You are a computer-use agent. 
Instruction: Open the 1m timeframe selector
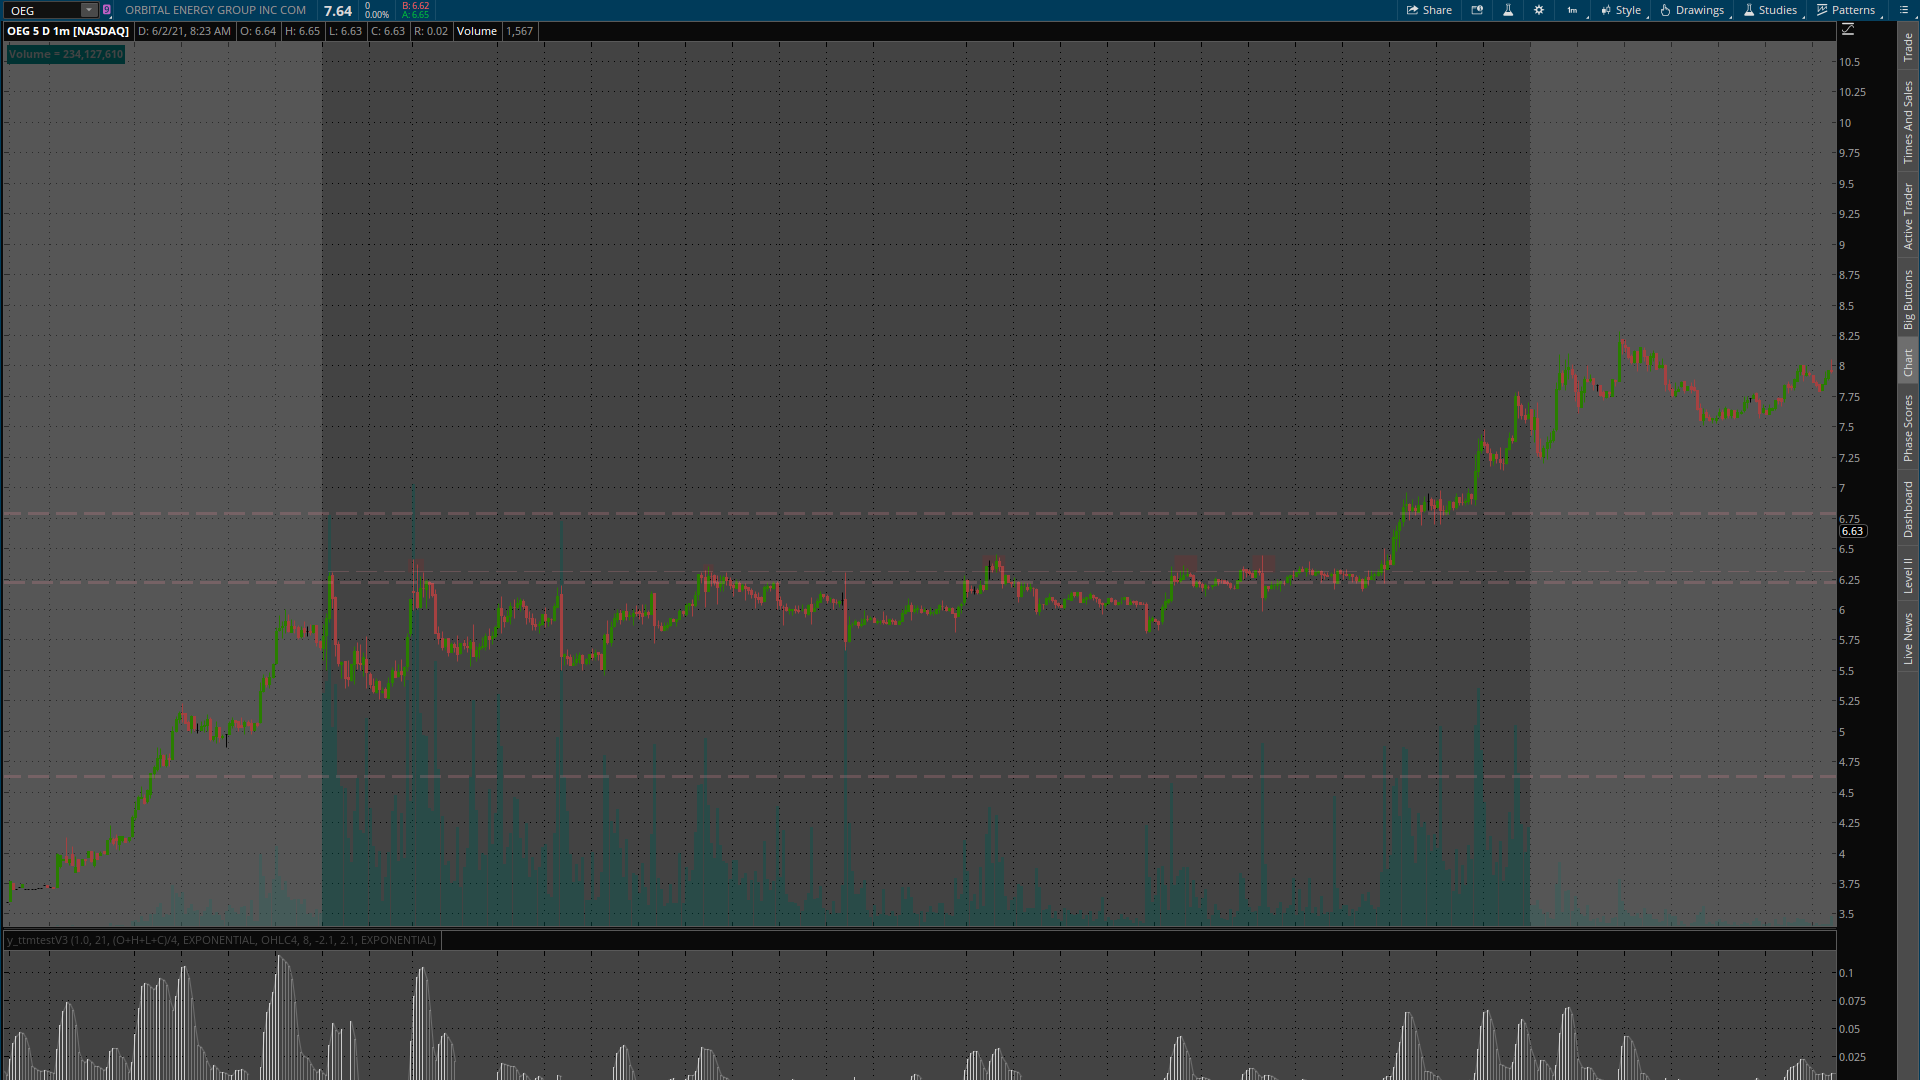(x=1573, y=10)
